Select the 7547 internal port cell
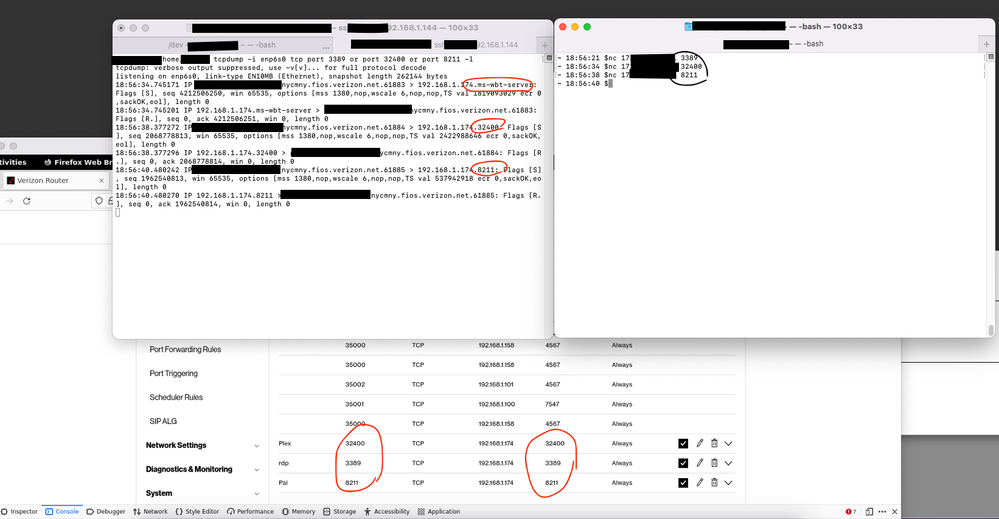 pos(552,404)
